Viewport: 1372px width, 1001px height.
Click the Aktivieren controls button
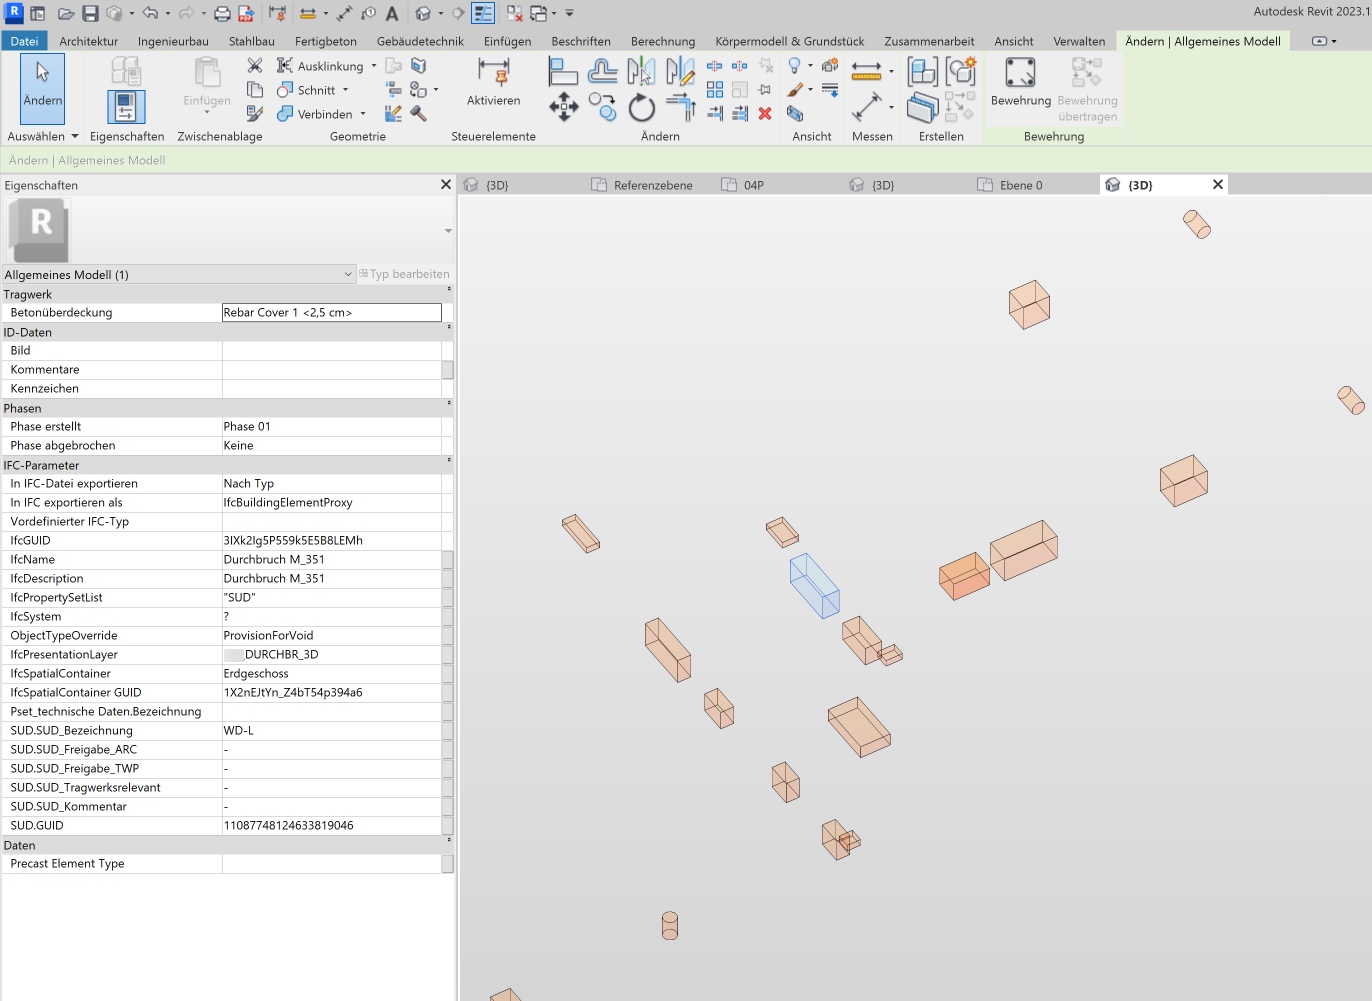pyautogui.click(x=494, y=83)
